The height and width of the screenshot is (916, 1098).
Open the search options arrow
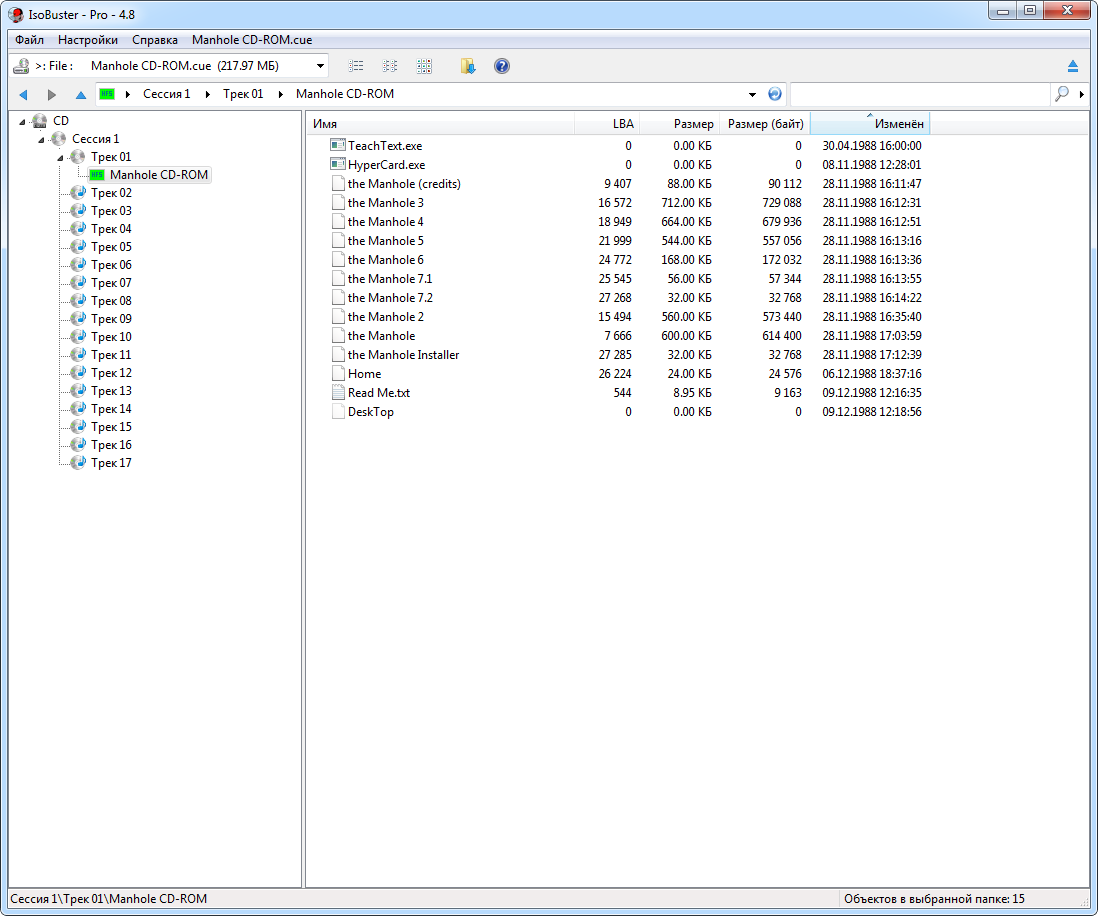(x=1082, y=94)
